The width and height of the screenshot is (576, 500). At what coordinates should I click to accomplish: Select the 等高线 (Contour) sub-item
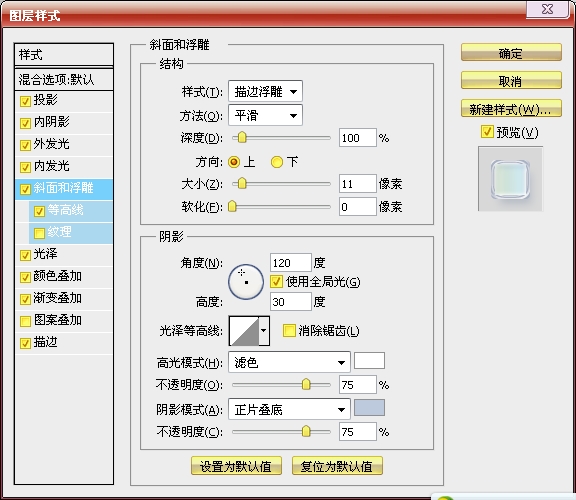coord(71,211)
